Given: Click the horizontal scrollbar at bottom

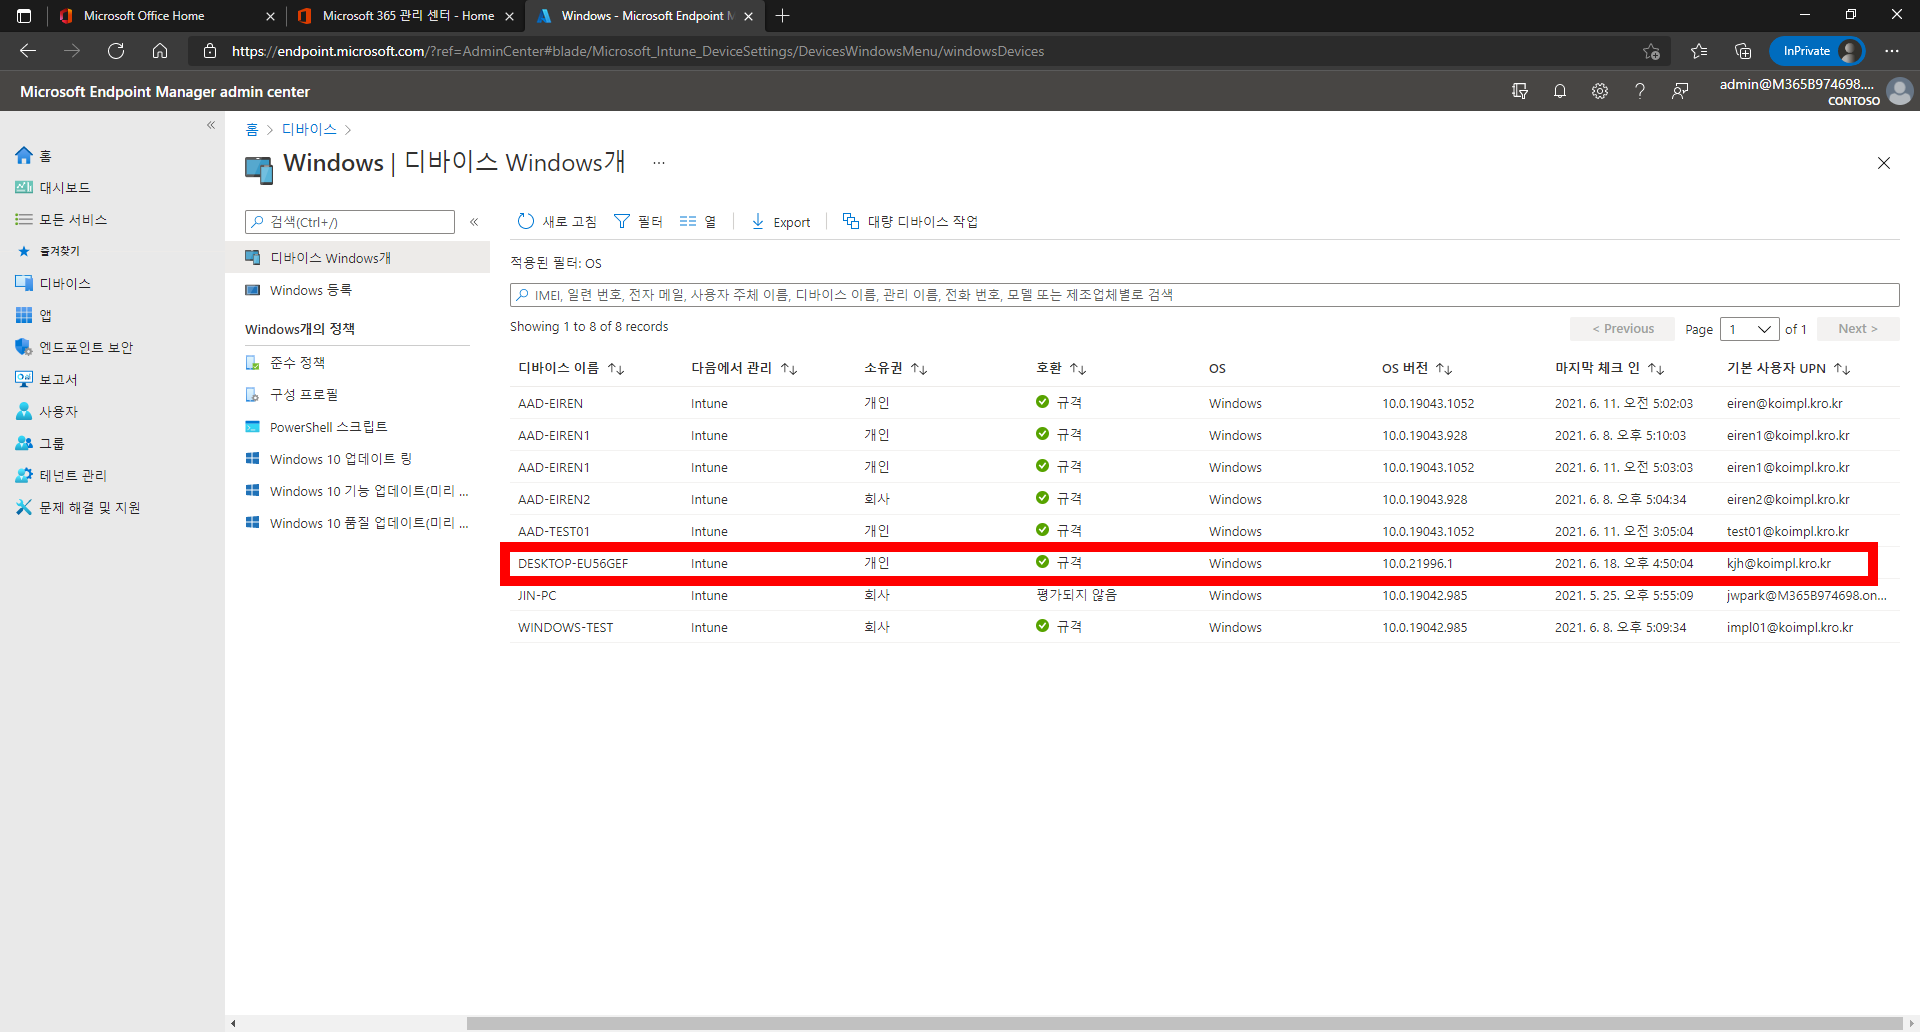Looking at the screenshot, I should [1185, 1023].
